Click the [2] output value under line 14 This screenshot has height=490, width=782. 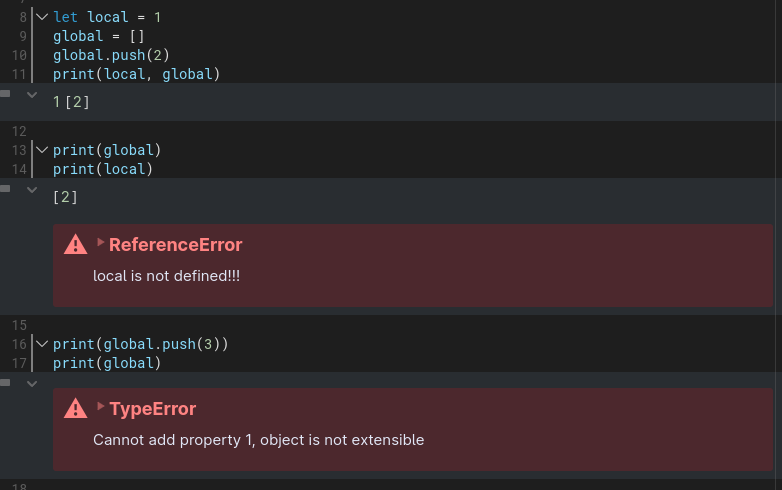(65, 197)
